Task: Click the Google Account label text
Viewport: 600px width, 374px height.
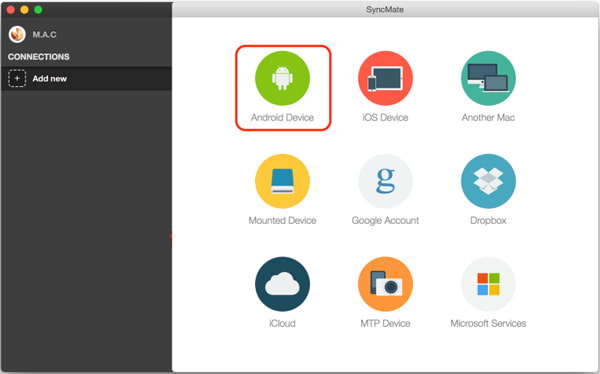Action: (x=385, y=220)
